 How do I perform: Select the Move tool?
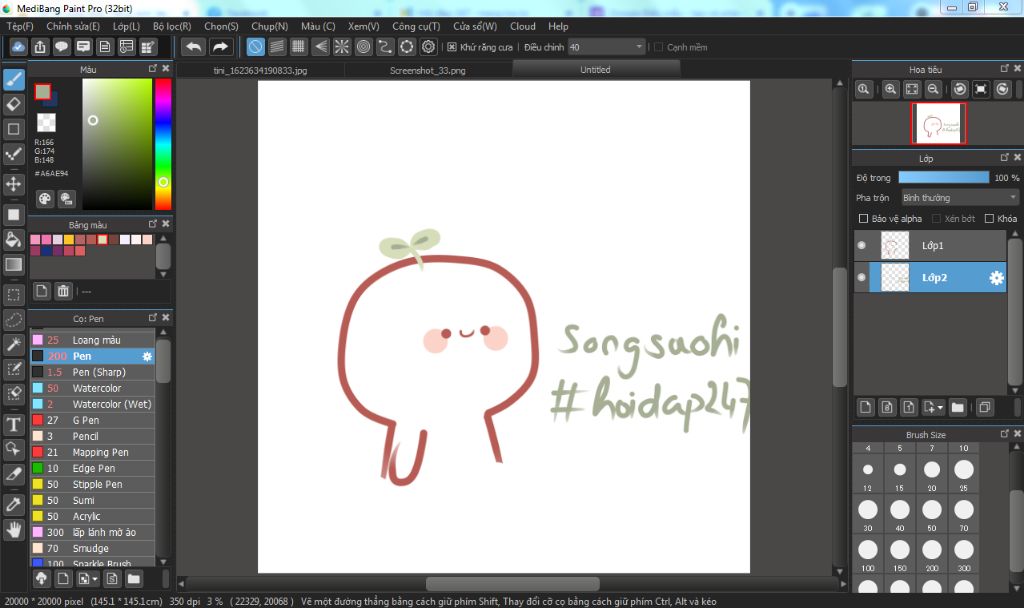[x=14, y=184]
